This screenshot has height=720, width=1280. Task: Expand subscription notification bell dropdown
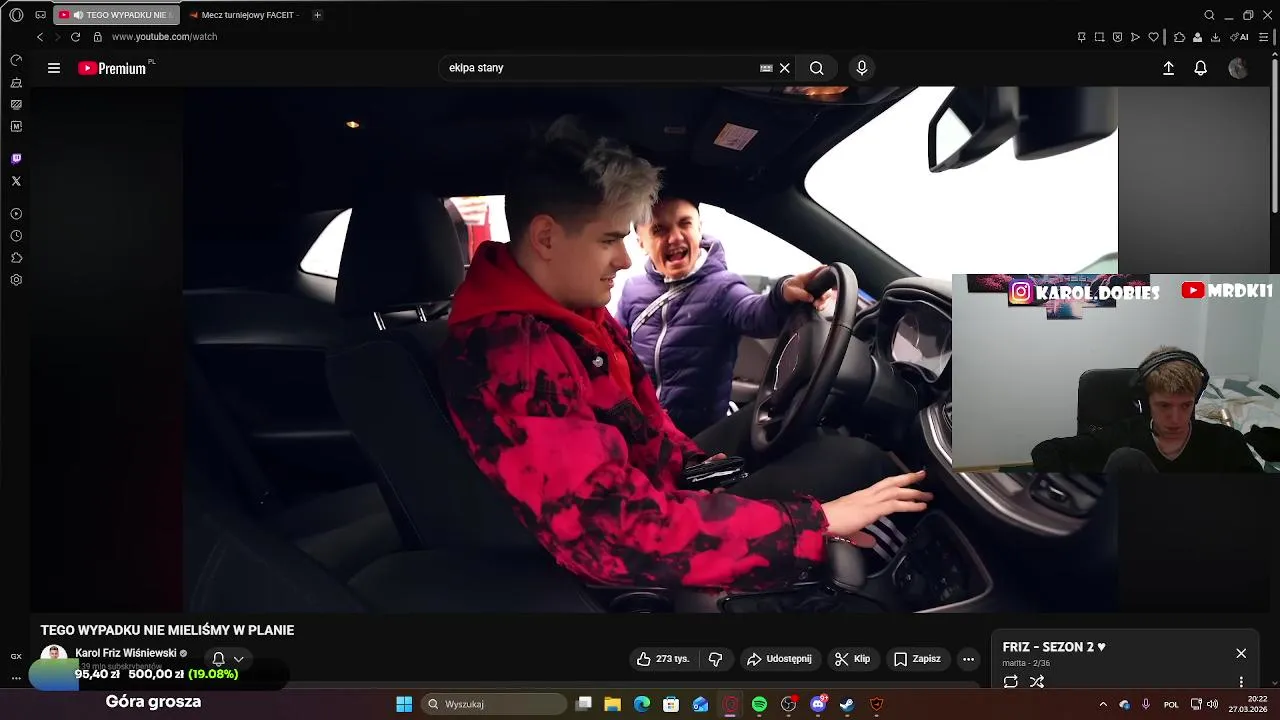(228, 659)
